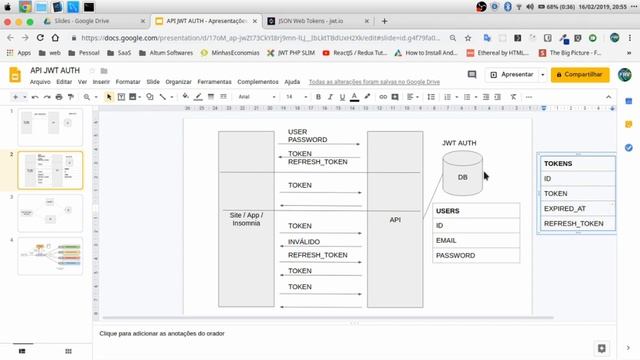
Task: Click the increase indent icon
Action: tap(498, 97)
